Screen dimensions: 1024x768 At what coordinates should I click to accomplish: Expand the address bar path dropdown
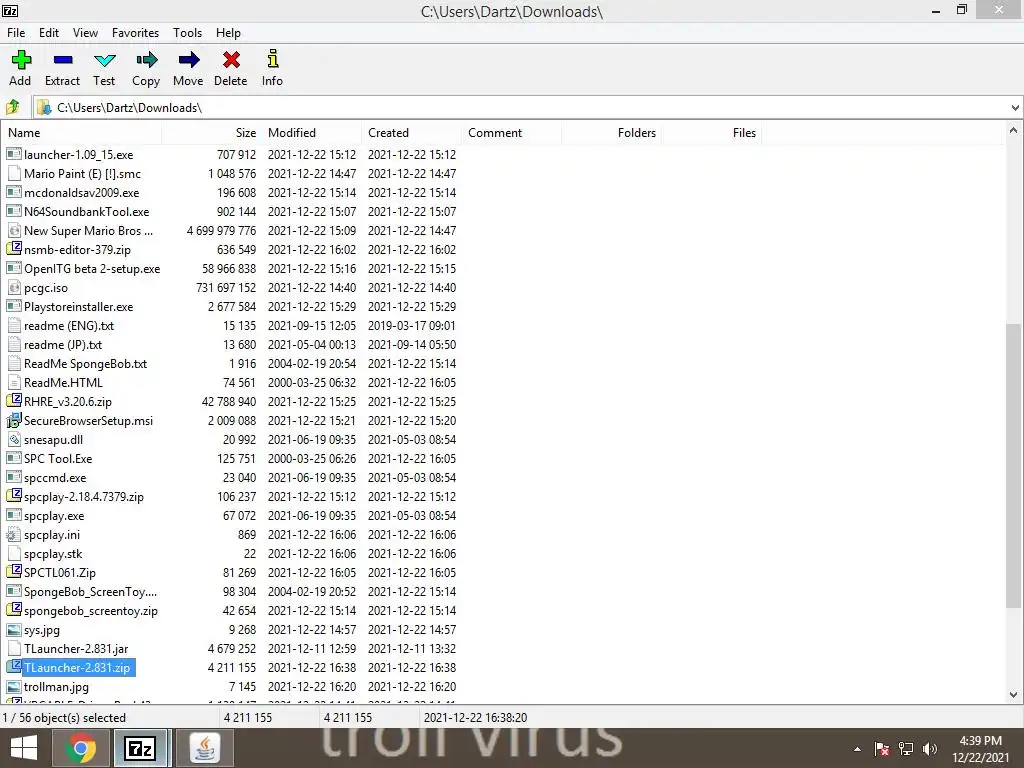[x=1015, y=108]
